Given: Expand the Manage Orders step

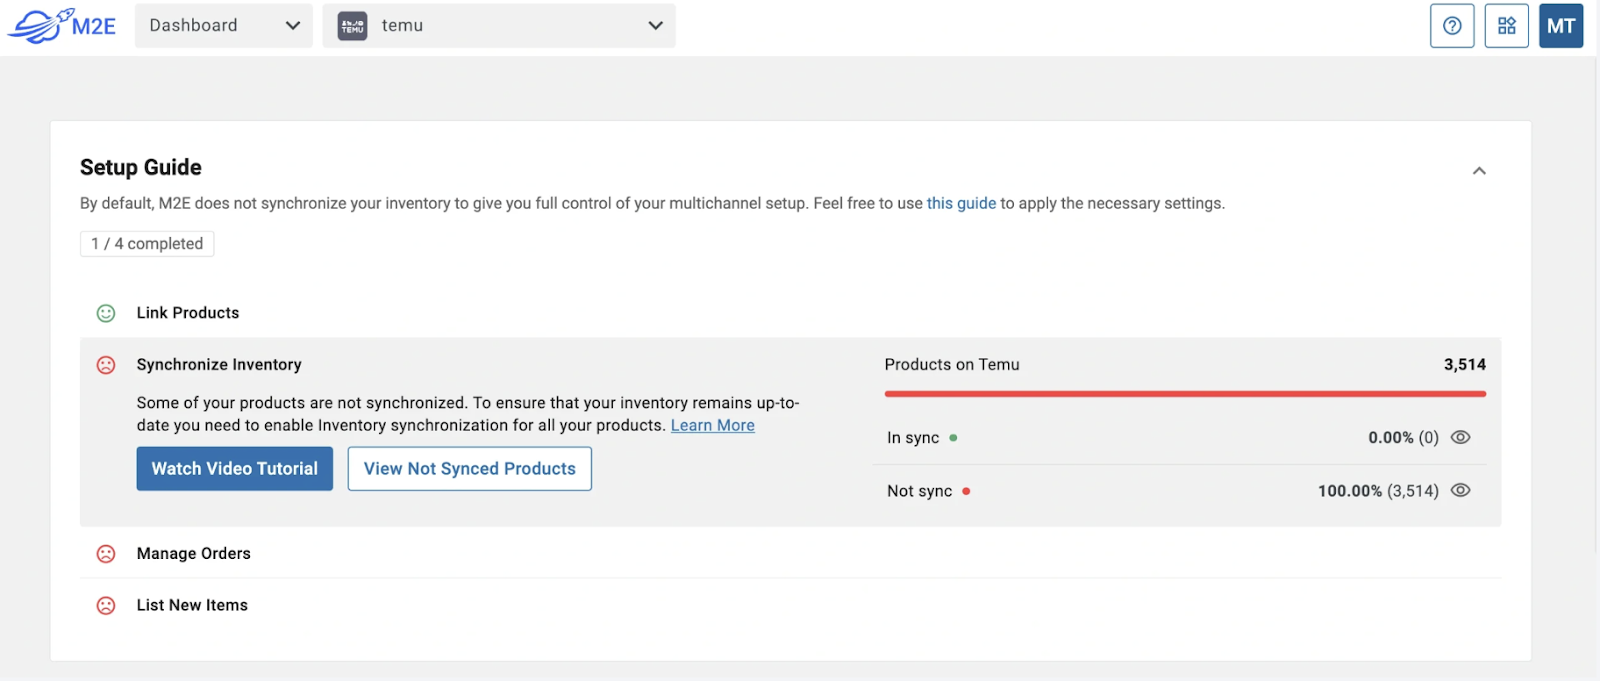Looking at the screenshot, I should click(194, 554).
